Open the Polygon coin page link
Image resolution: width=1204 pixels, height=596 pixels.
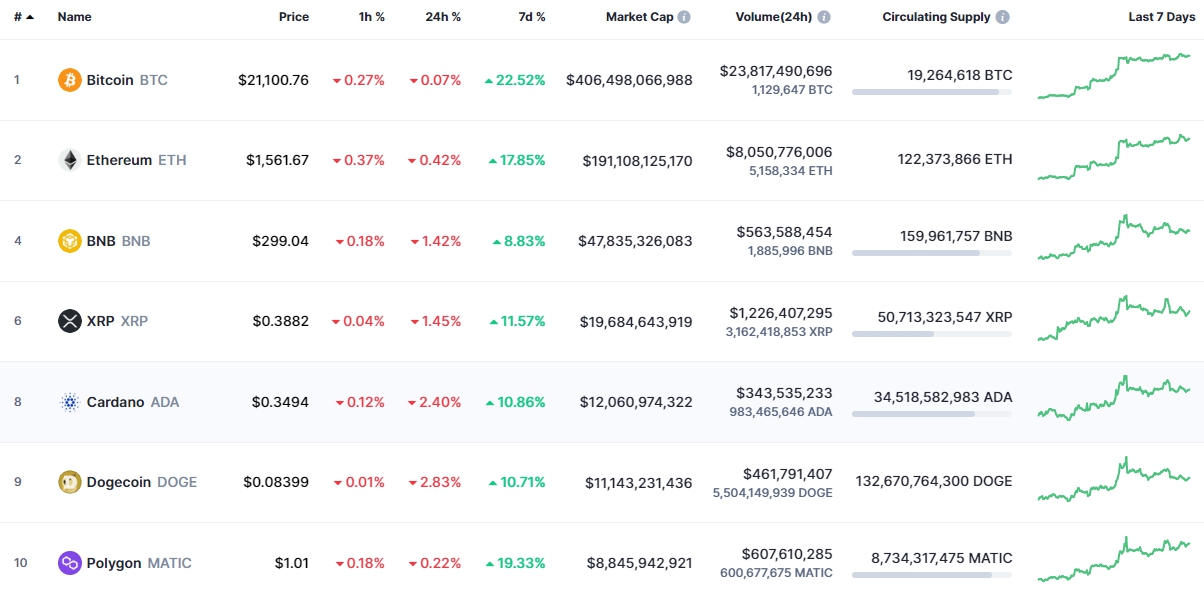pyautogui.click(x=139, y=563)
